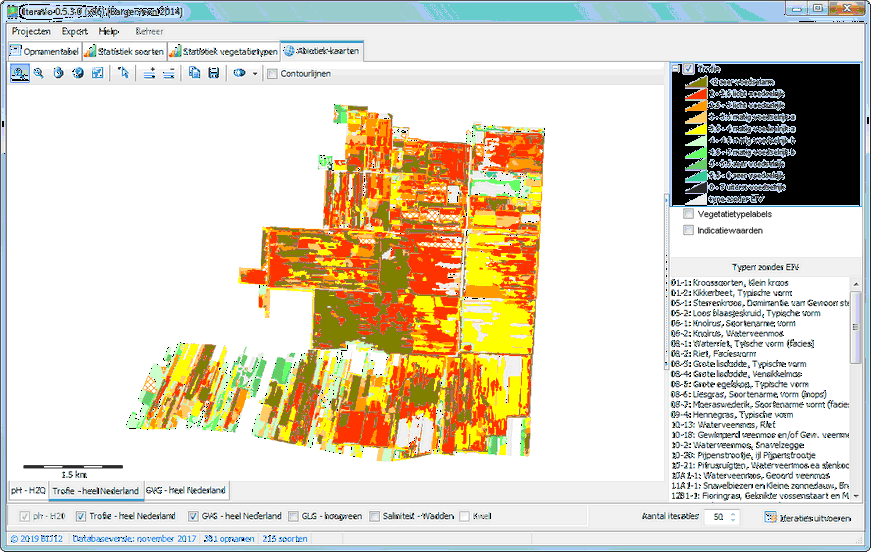Check the Vegetatietypelabels checkbox
Screen dimensions: 871x552
pyautogui.click(x=688, y=214)
